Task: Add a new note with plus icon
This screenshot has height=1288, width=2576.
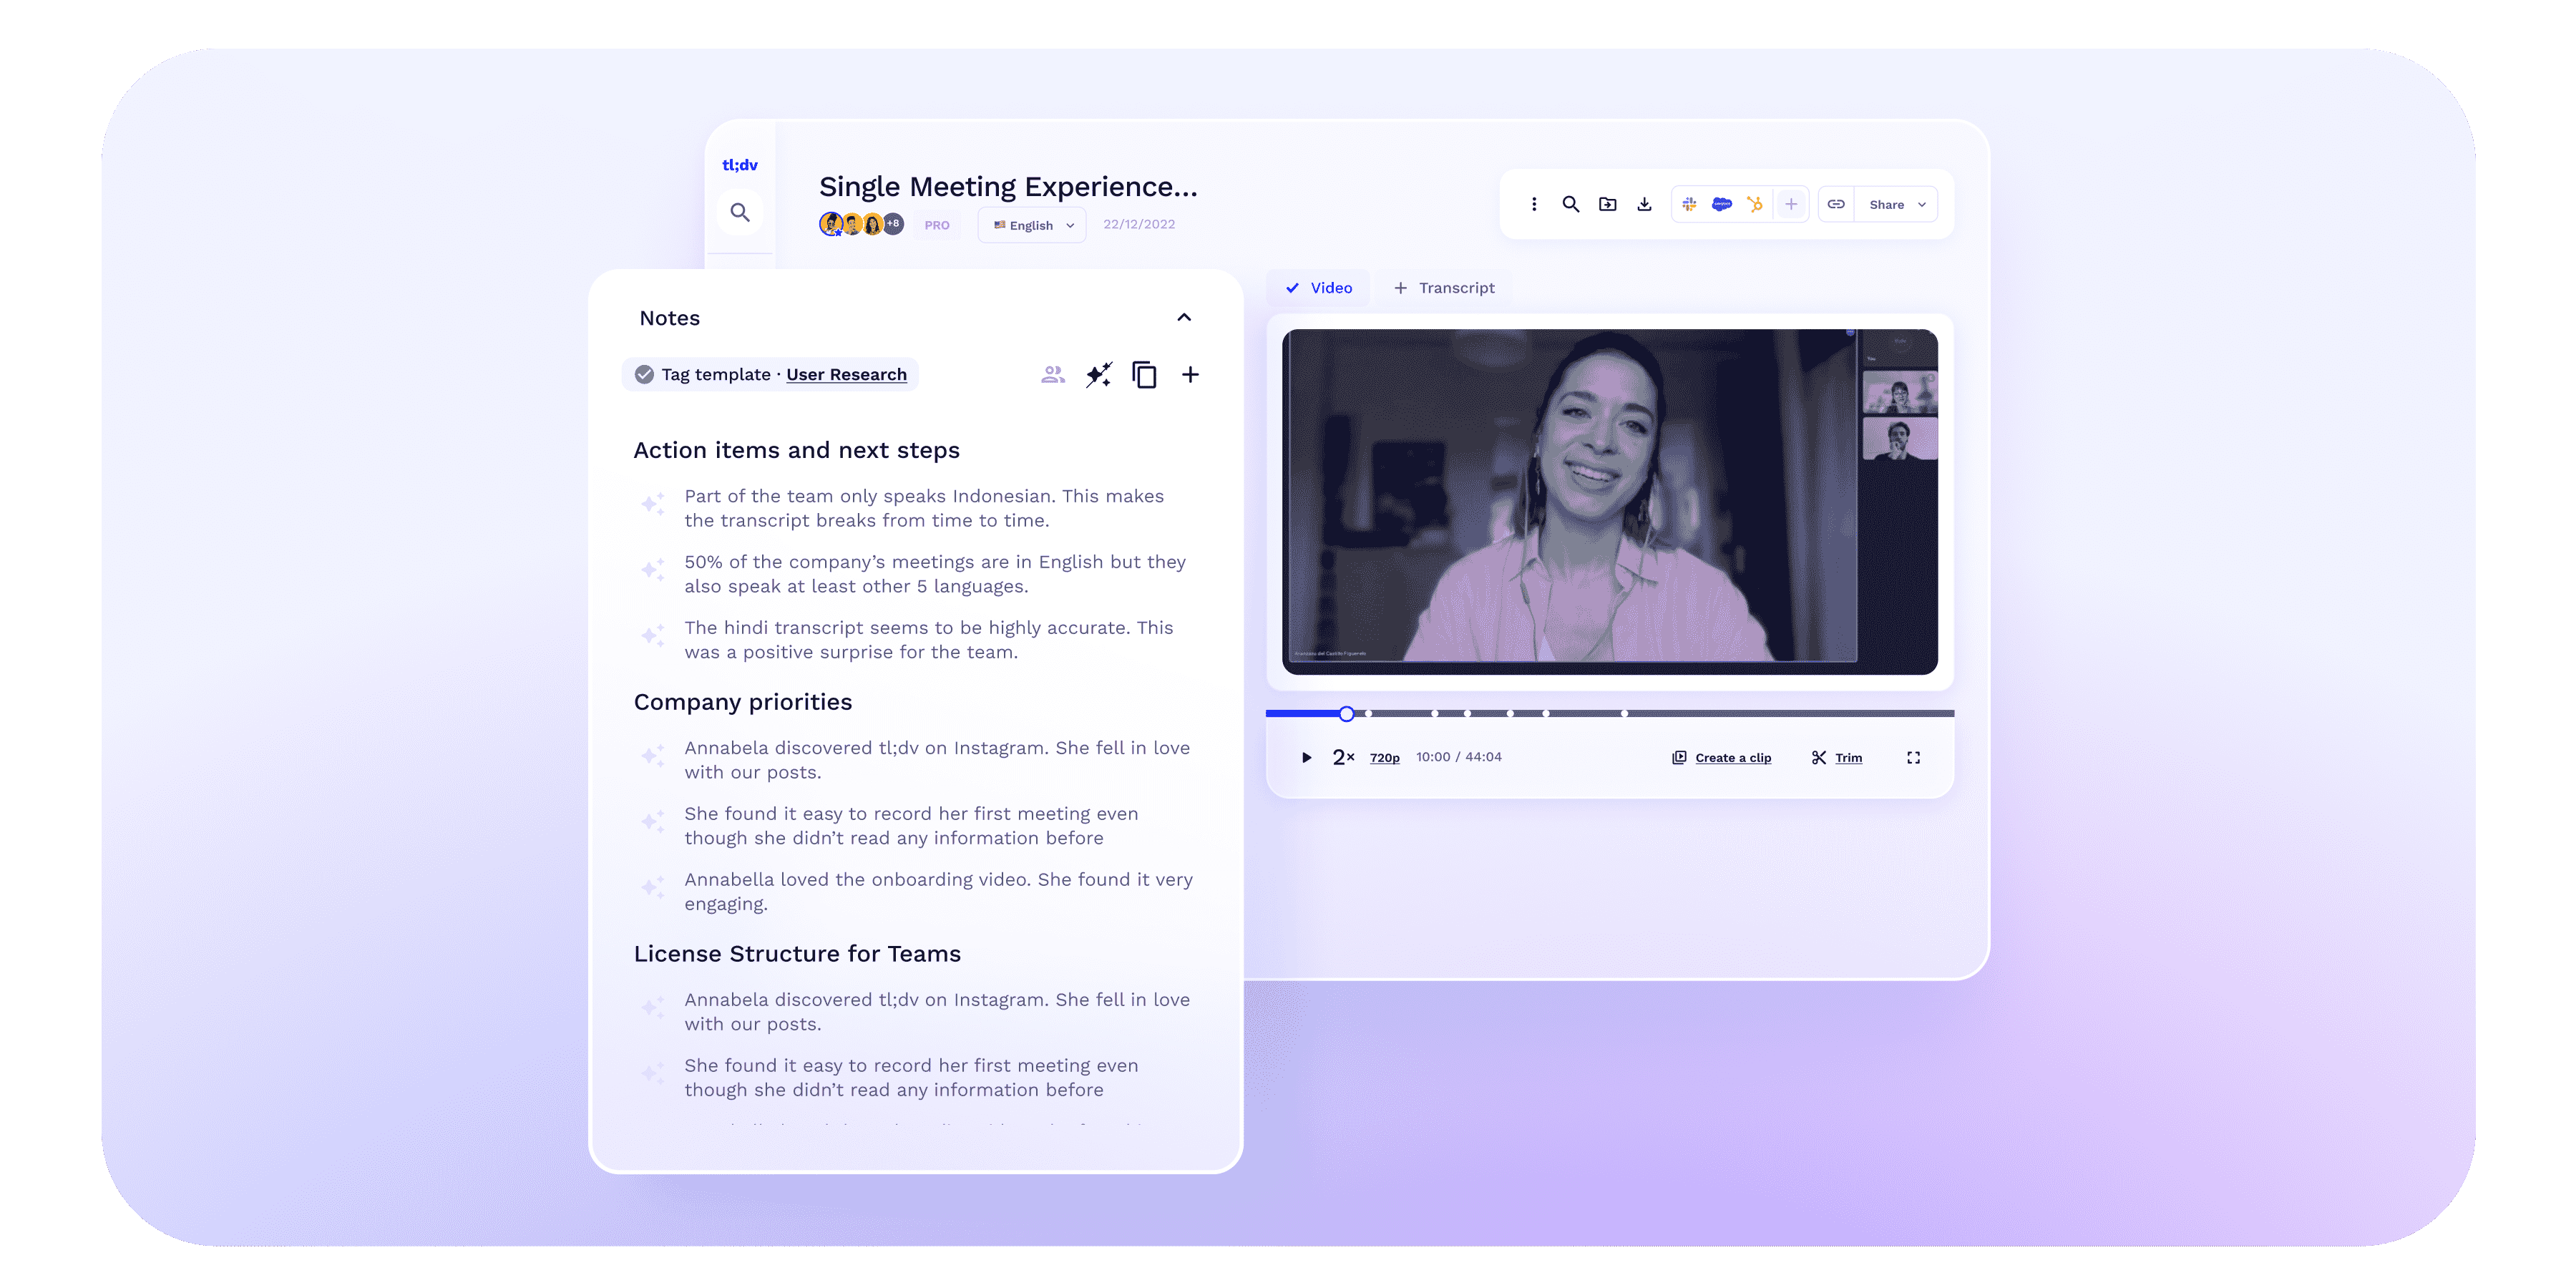Action: click(1190, 375)
